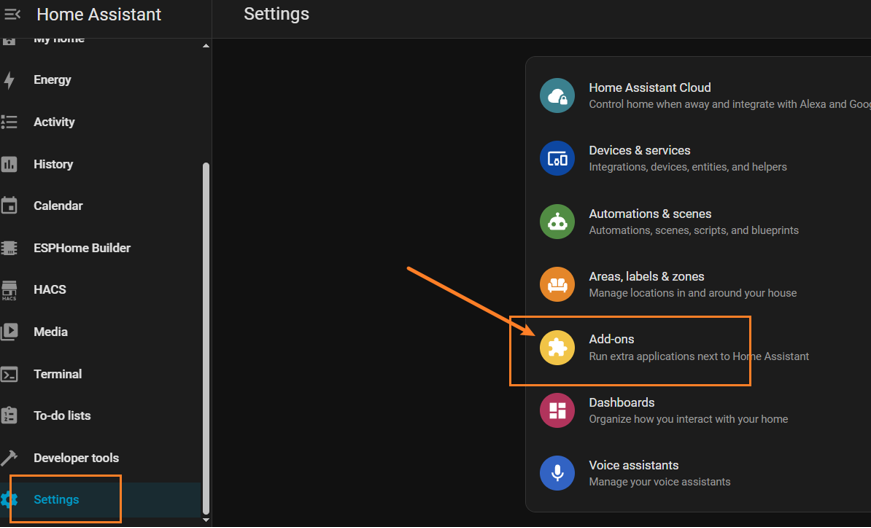This screenshot has height=528, width=871.
Task: Click the yellow Add-ons puzzle icon
Action: [557, 348]
